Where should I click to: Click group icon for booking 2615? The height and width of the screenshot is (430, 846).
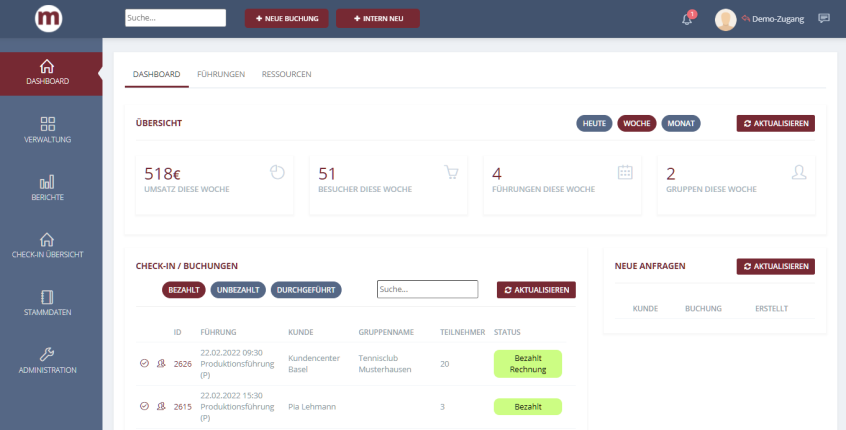click(159, 407)
